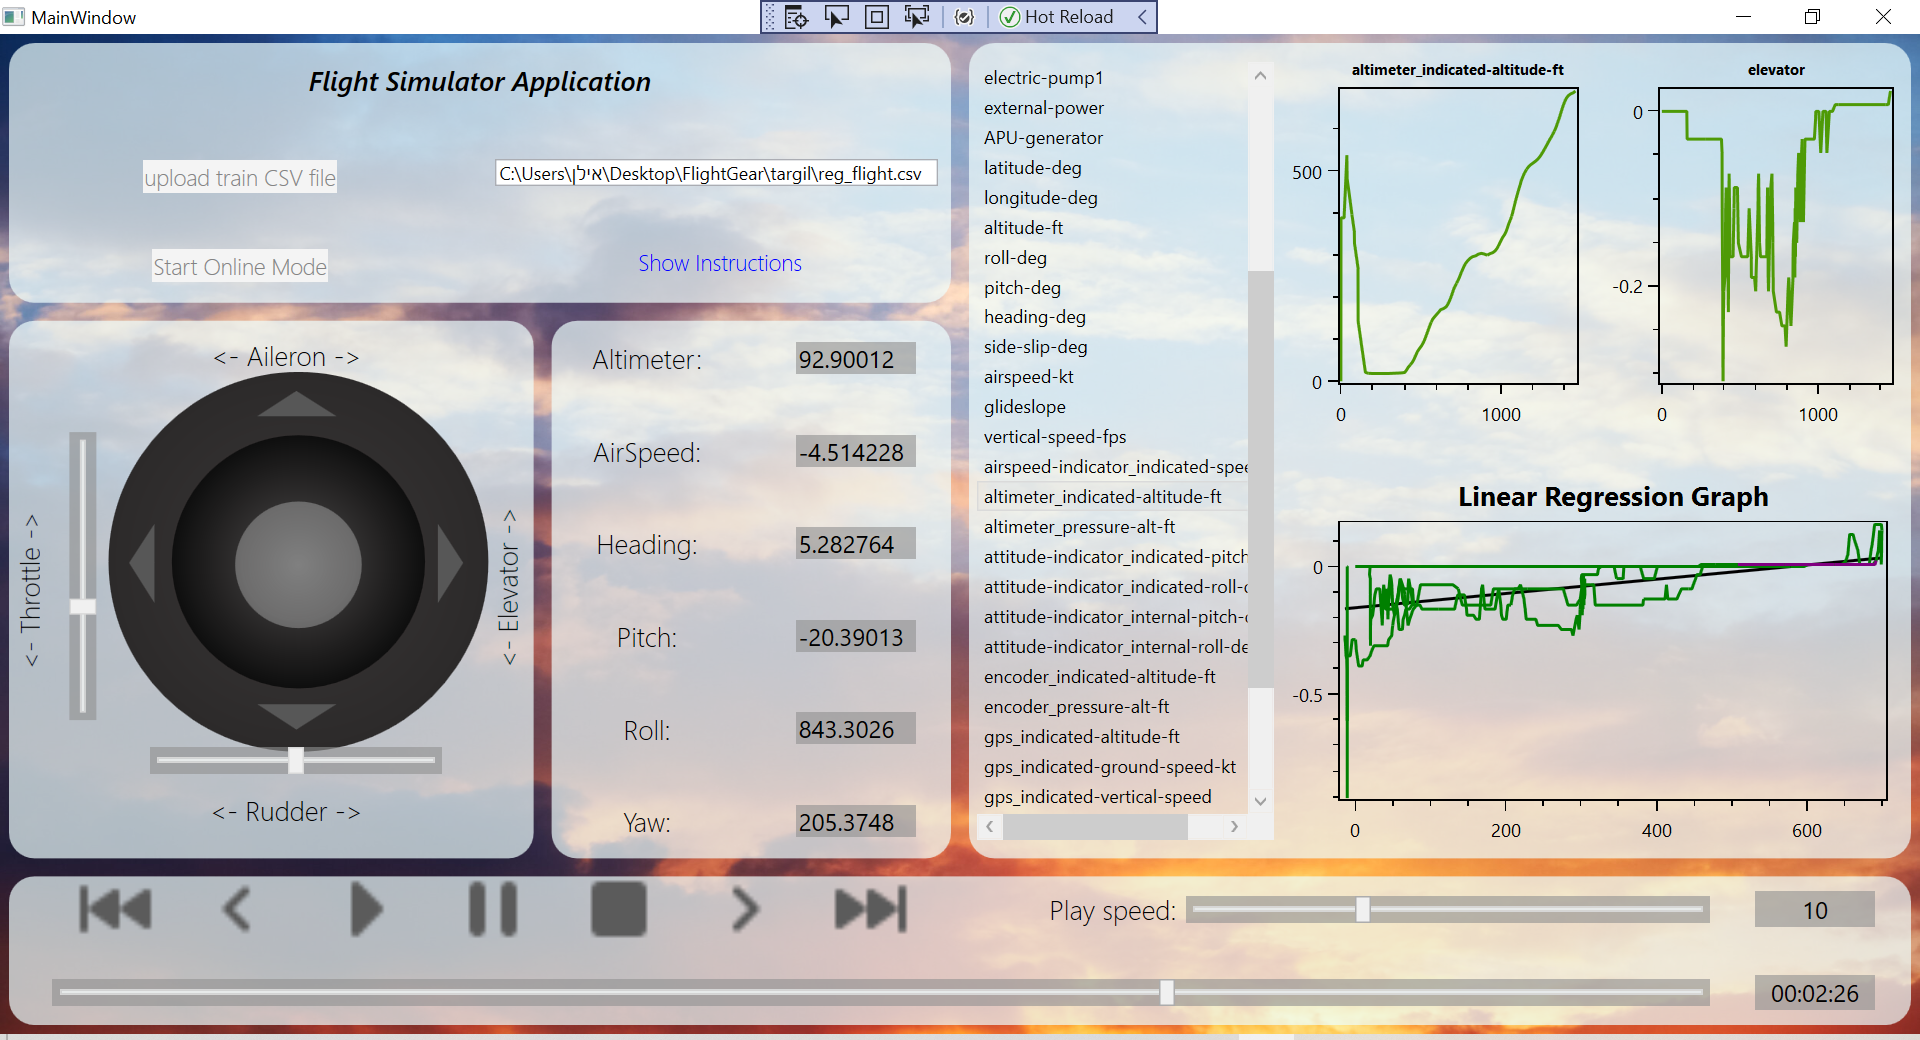Screen dimensions: 1920x1040
Task: Select altimeter_indicated-altitude-ft in the list
Action: tap(1113, 497)
